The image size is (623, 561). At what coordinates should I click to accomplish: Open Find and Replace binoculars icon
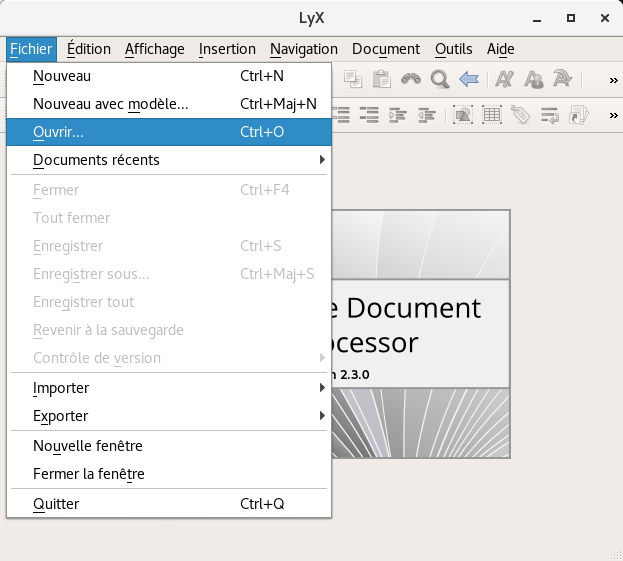coord(411,79)
